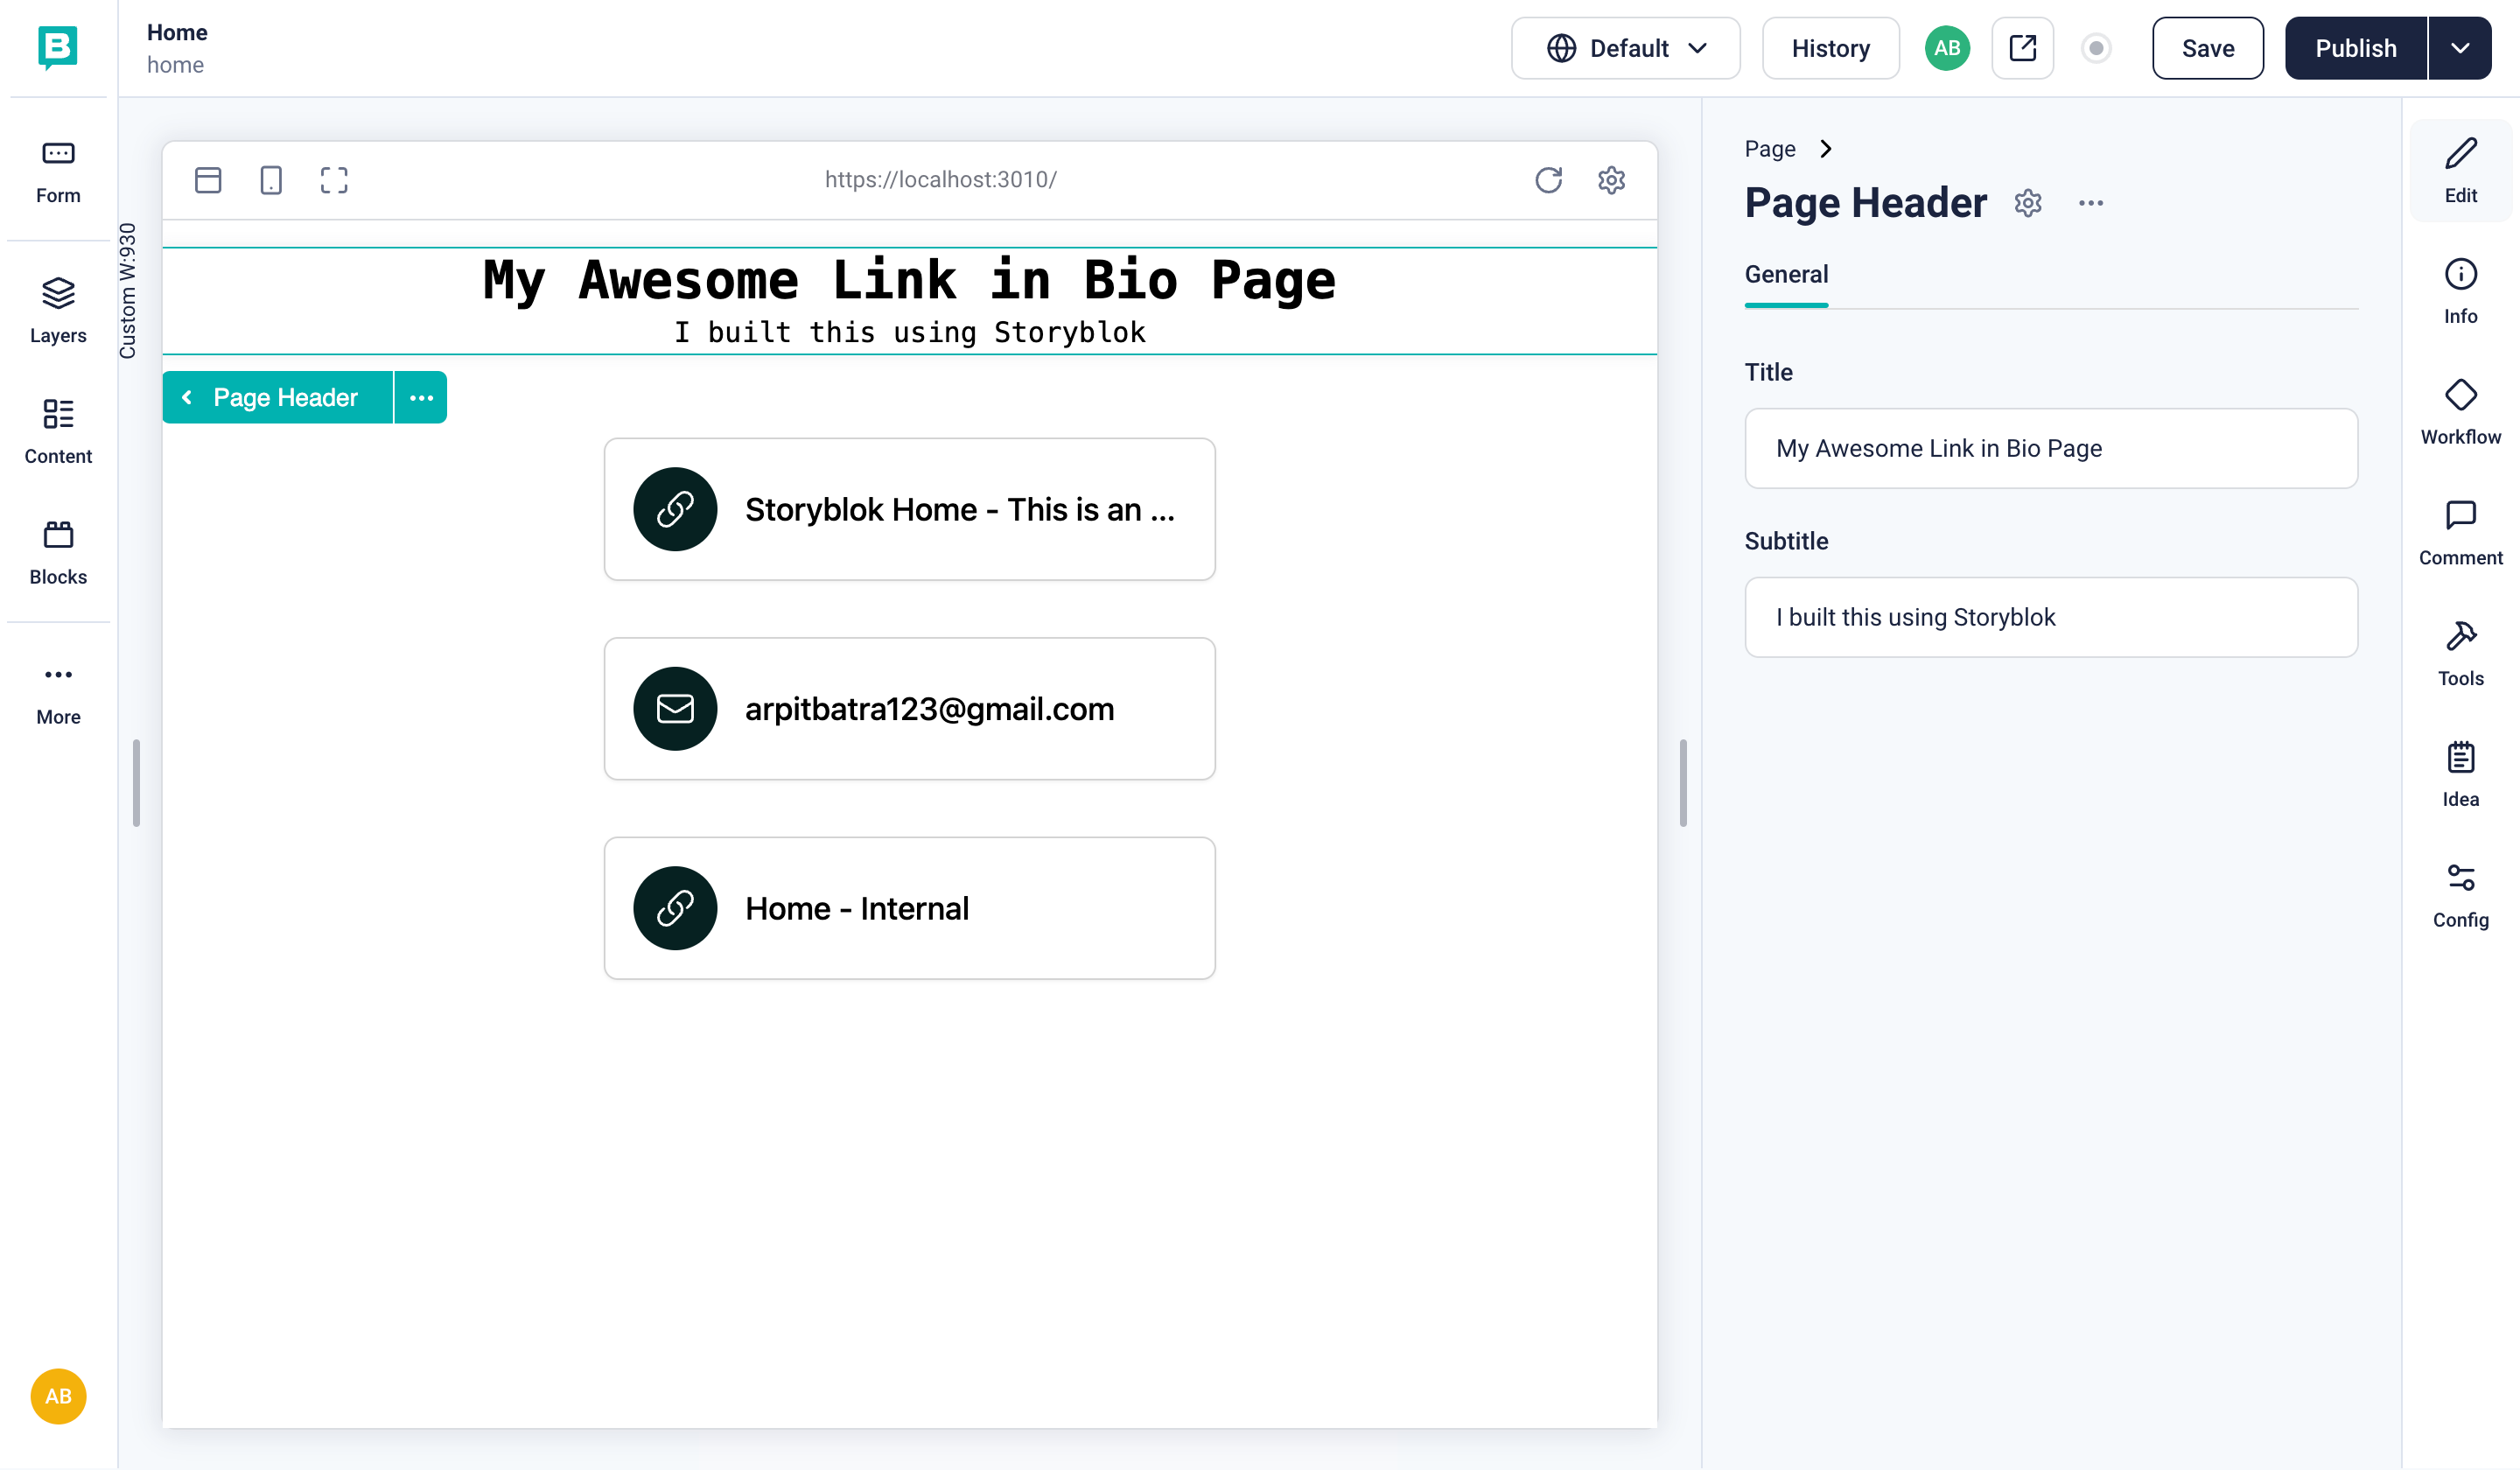Image resolution: width=2520 pixels, height=1470 pixels.
Task: Expand the Publish options arrow
Action: (2460, 48)
